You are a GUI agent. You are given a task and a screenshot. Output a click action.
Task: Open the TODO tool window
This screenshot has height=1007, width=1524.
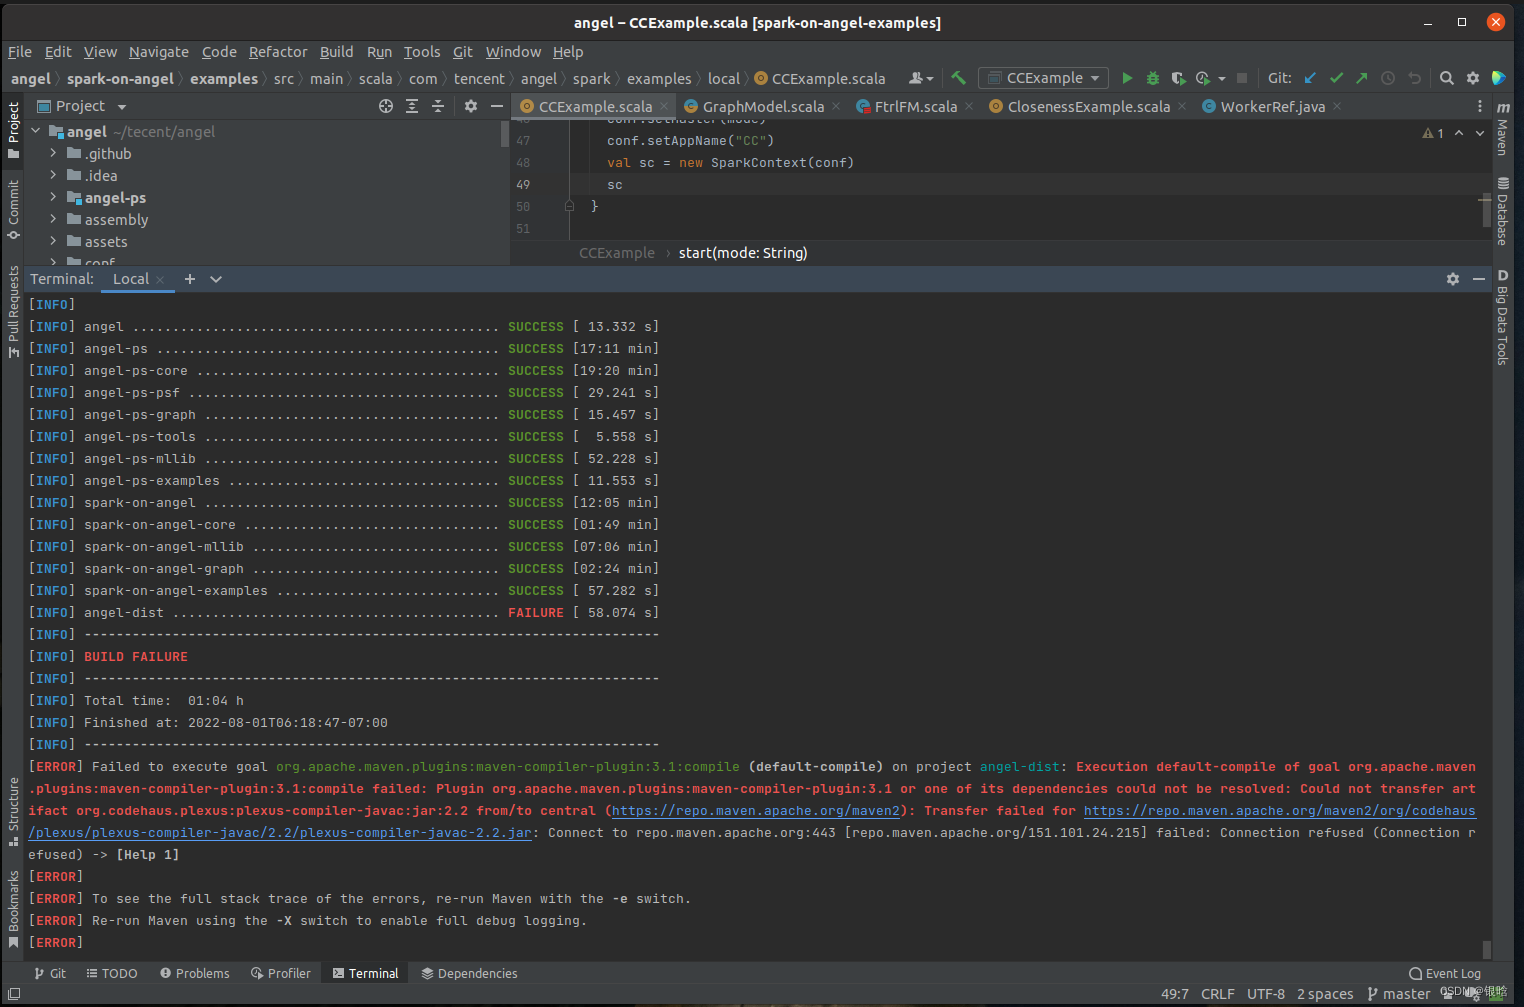click(x=112, y=973)
